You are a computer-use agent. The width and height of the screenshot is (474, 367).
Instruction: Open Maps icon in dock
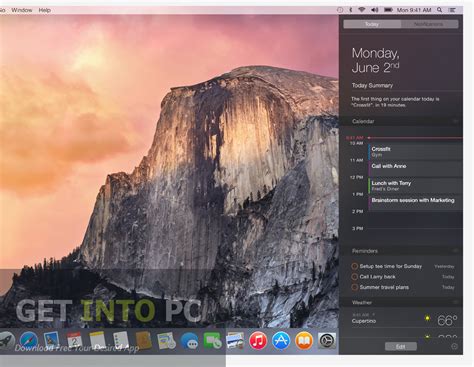pyautogui.click(x=166, y=341)
